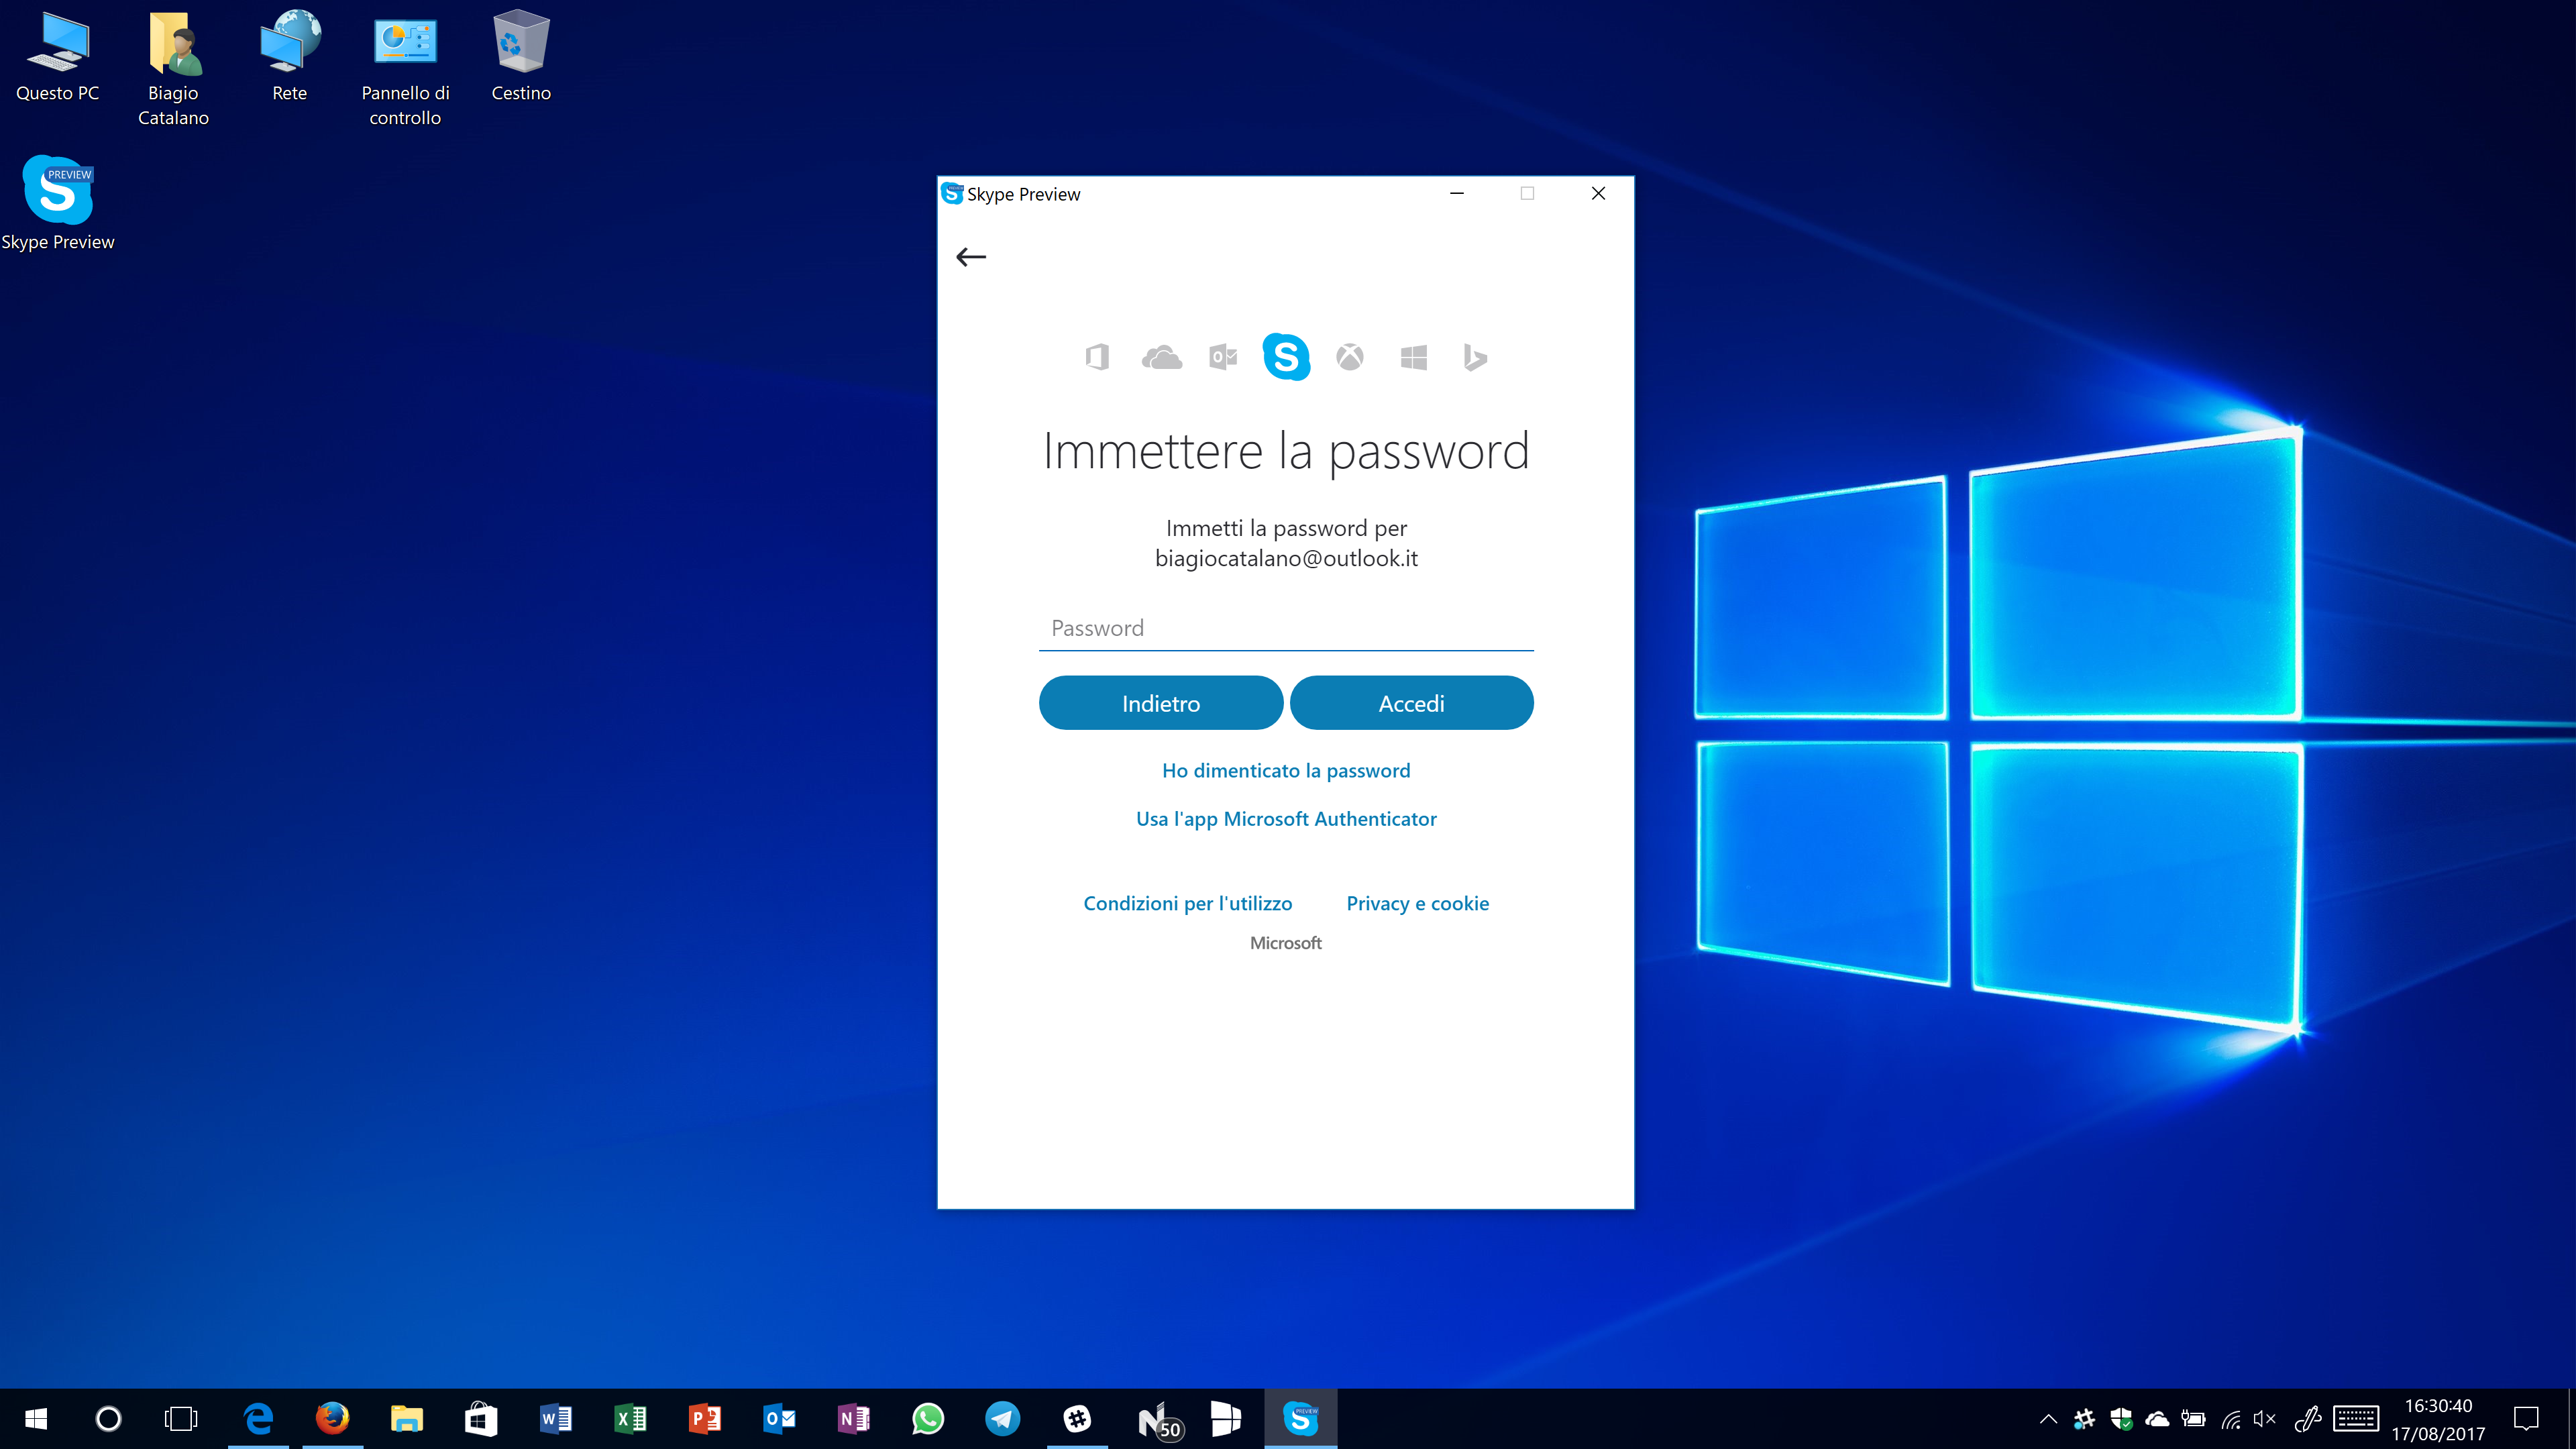This screenshot has width=2576, height=1449.
Task: Open File Explorer from taskbar
Action: tap(407, 1418)
